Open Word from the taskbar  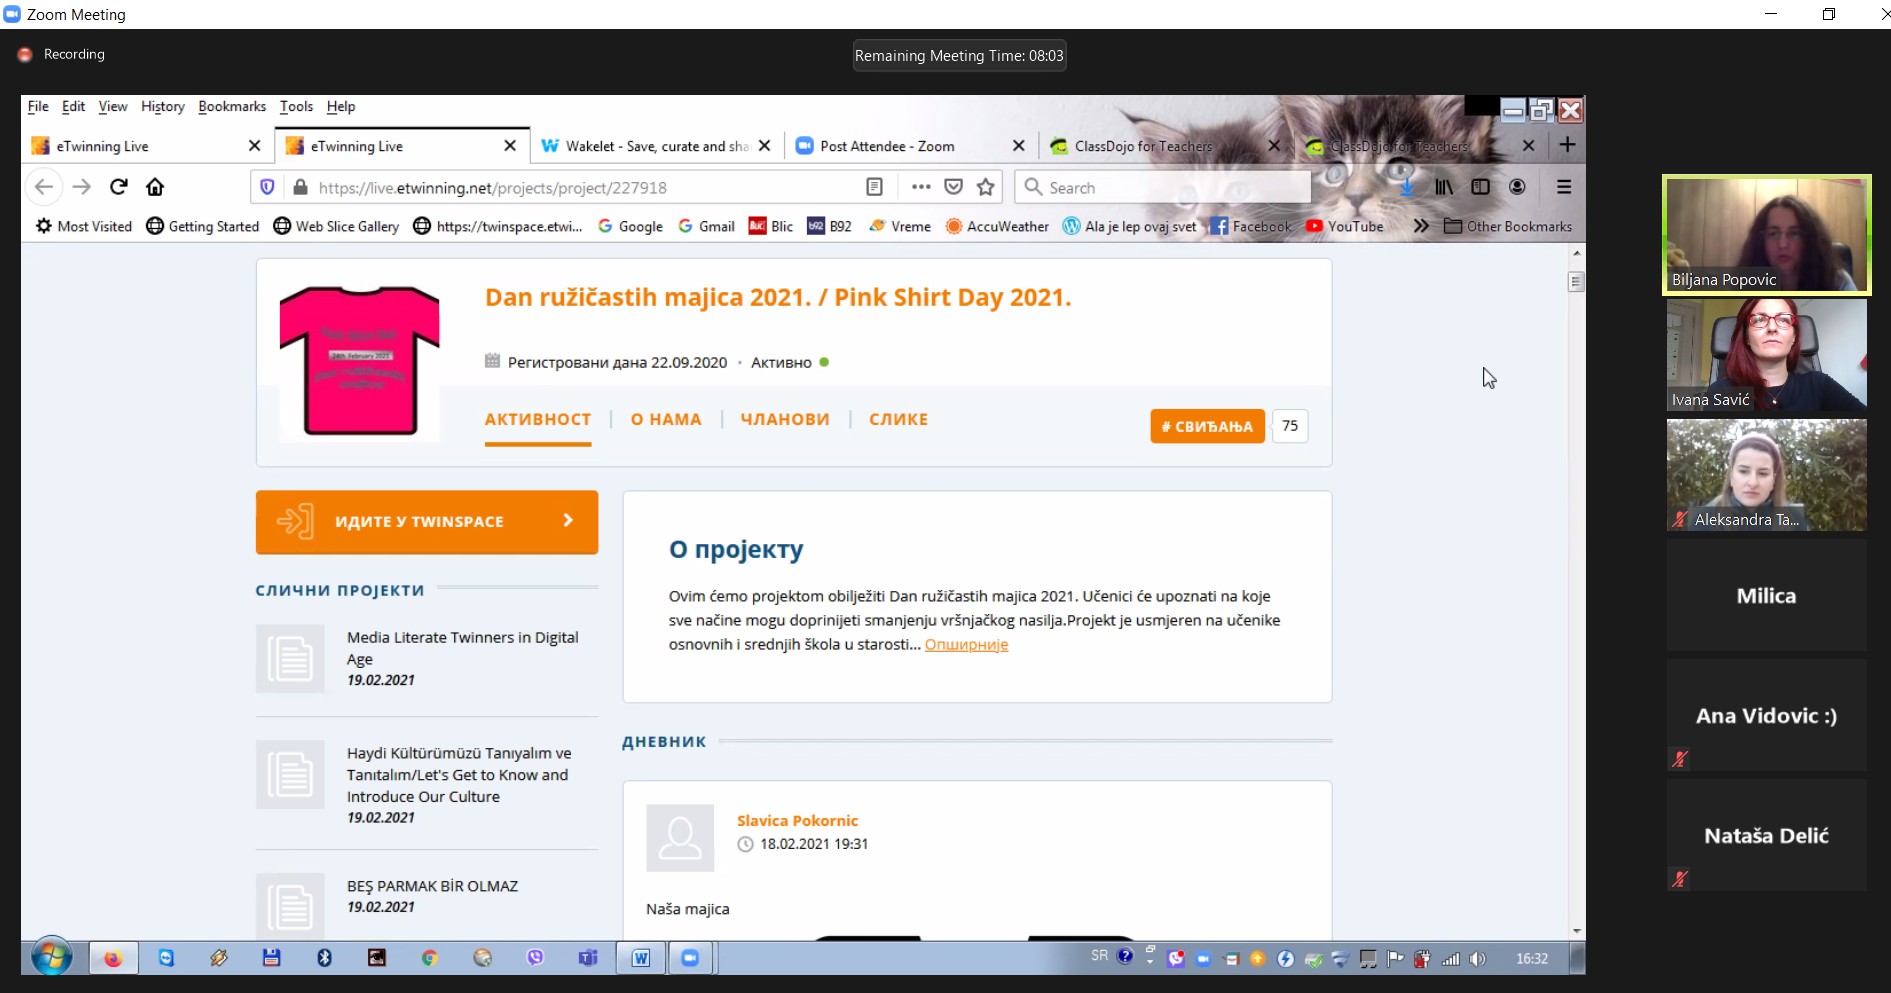[641, 958]
